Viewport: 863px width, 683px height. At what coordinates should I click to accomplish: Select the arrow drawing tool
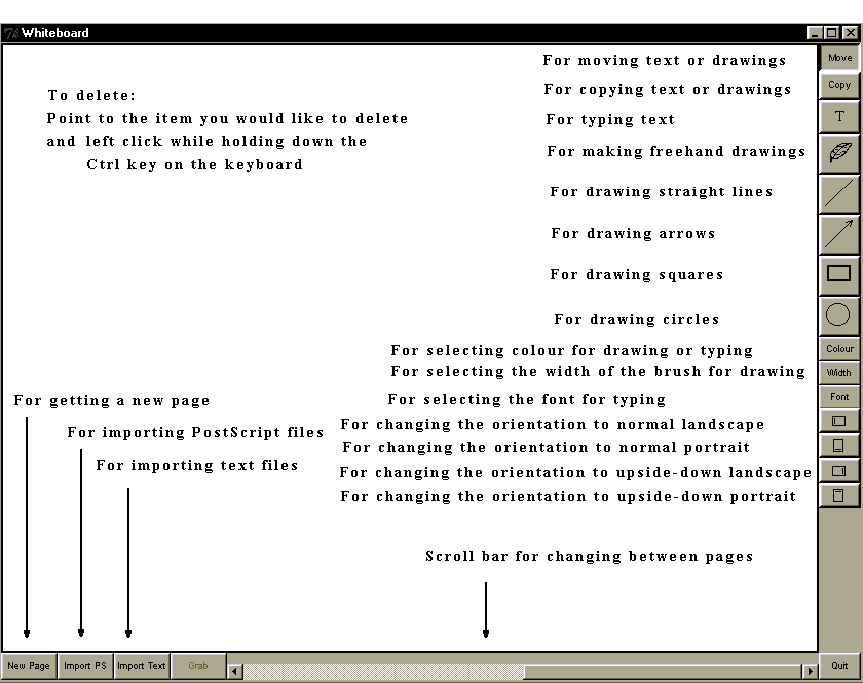coord(839,234)
